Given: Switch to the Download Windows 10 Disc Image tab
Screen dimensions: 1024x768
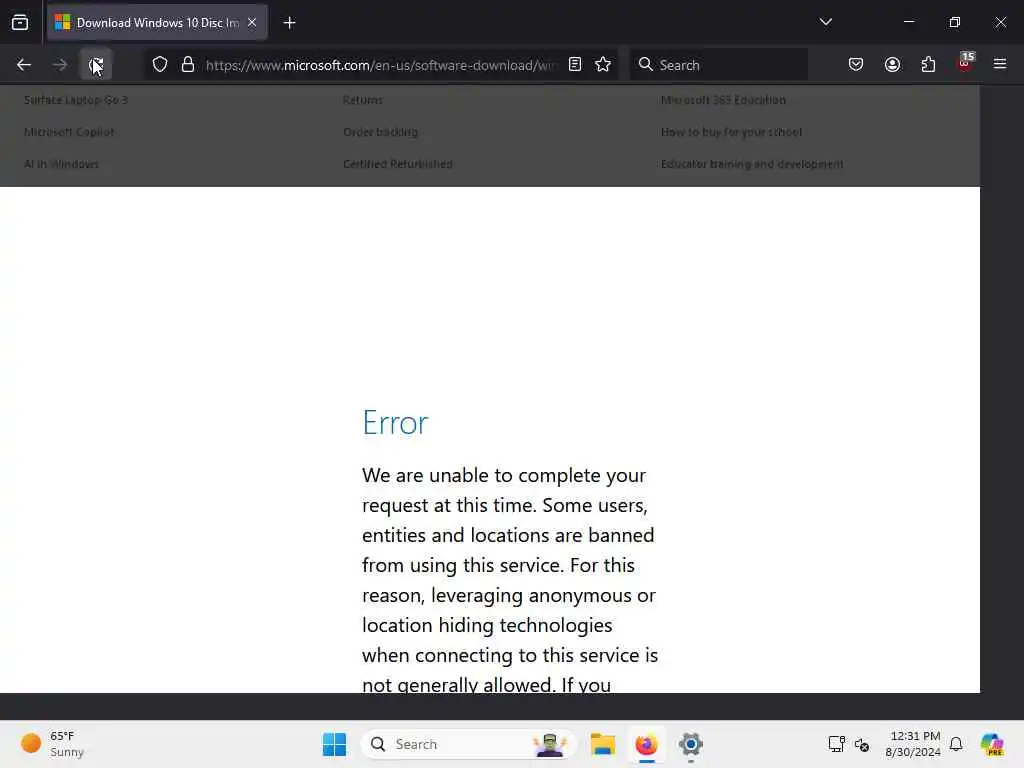Looking at the screenshot, I should pyautogui.click(x=157, y=22).
